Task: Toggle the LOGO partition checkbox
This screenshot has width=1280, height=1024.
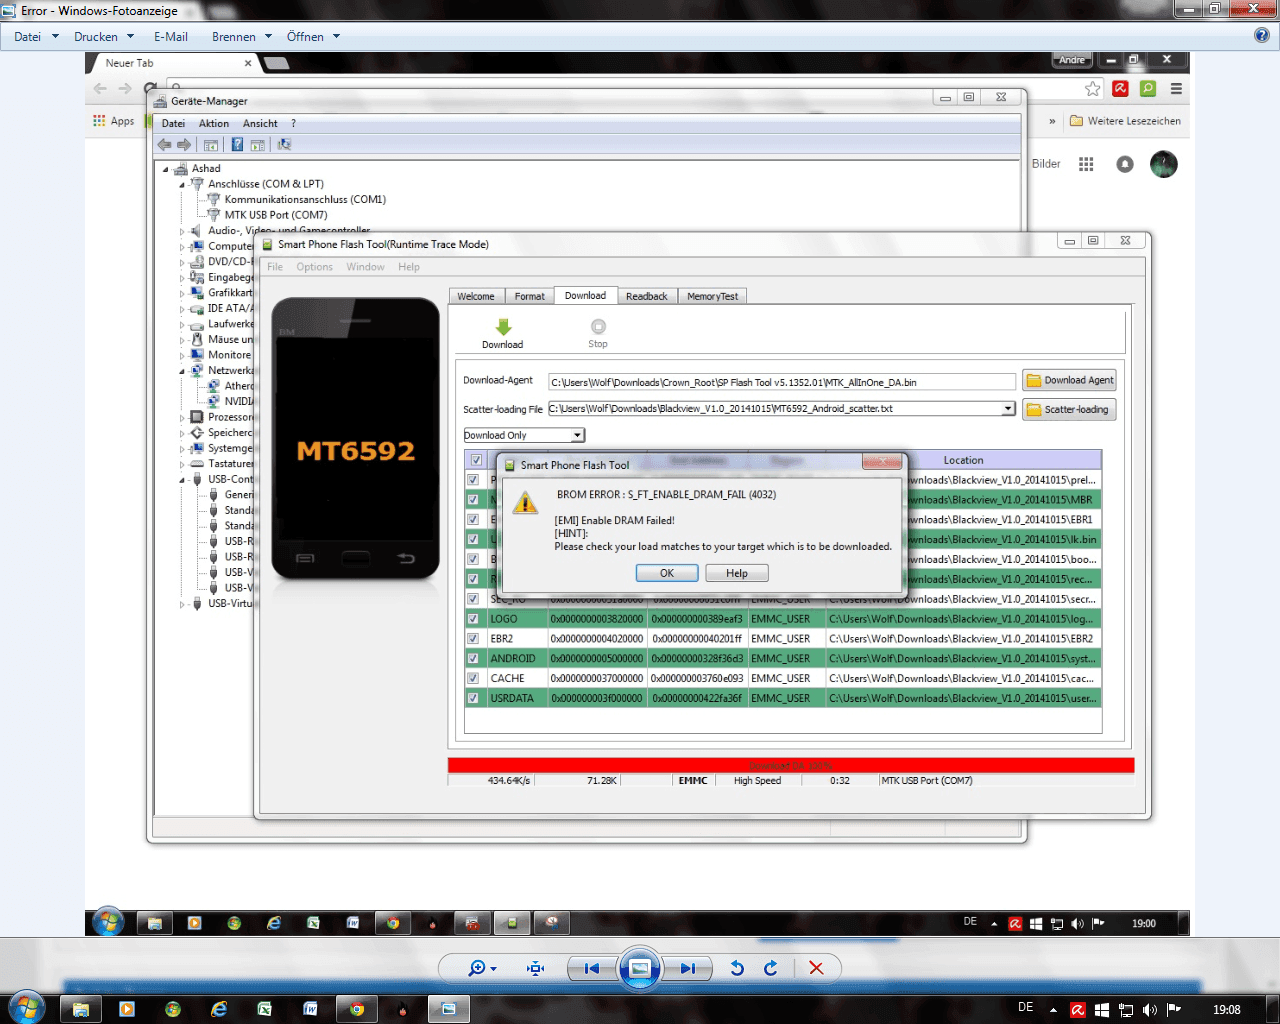Action: [x=473, y=619]
